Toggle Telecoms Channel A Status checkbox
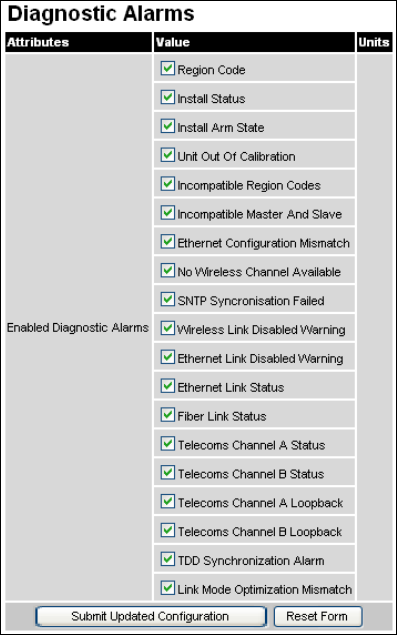This screenshot has width=397, height=635. (x=167, y=444)
